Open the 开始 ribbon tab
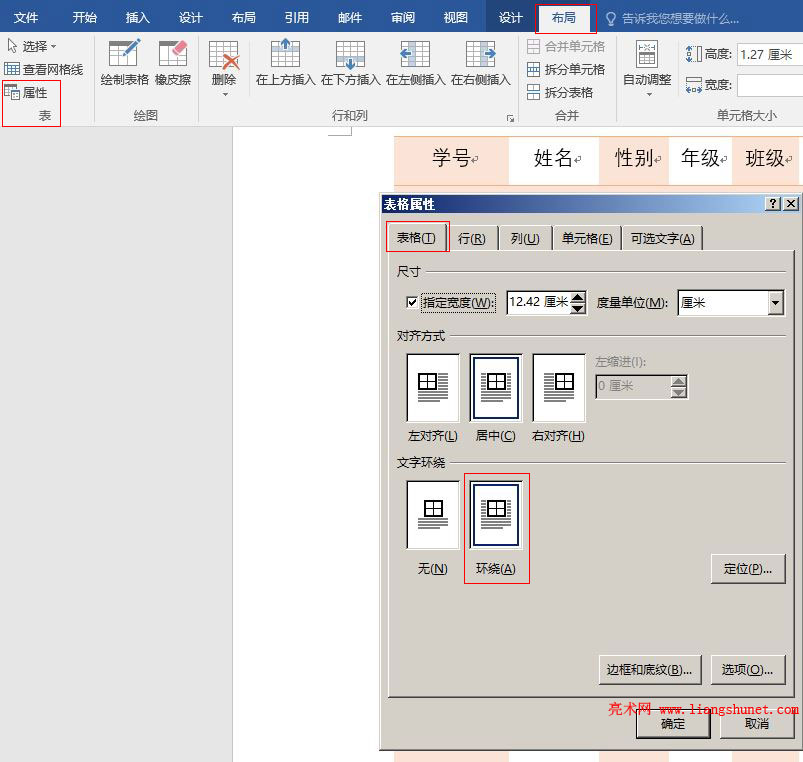Screen dimensions: 803x762 pos(84,18)
